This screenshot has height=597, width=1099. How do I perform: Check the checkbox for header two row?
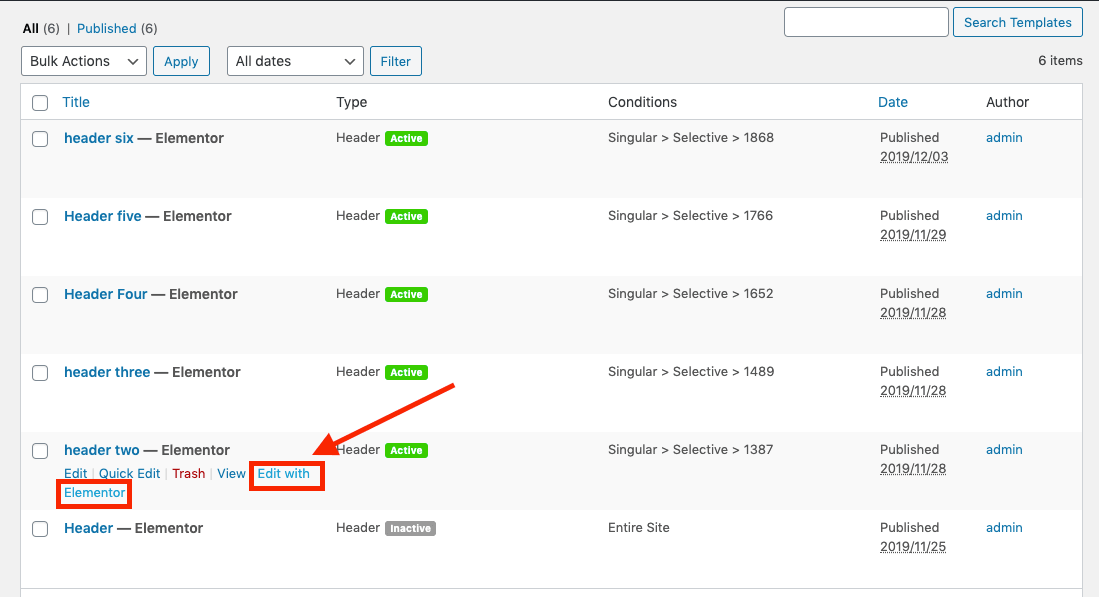point(40,451)
